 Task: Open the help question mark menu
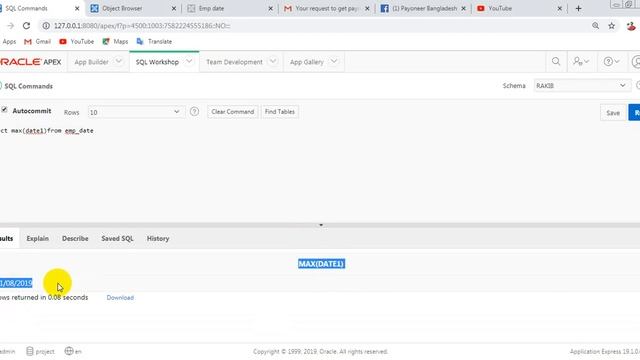[611, 62]
